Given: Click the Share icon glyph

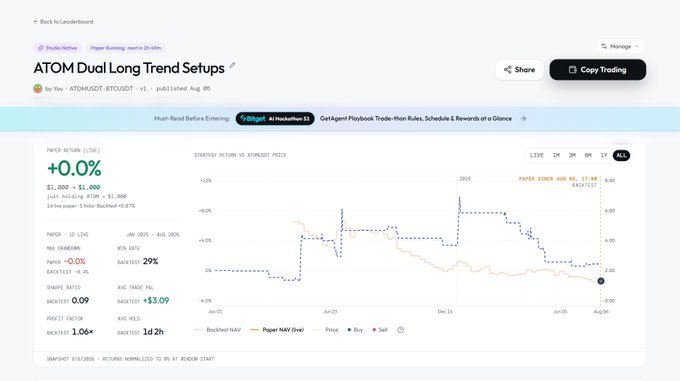Looking at the screenshot, I should pos(507,70).
